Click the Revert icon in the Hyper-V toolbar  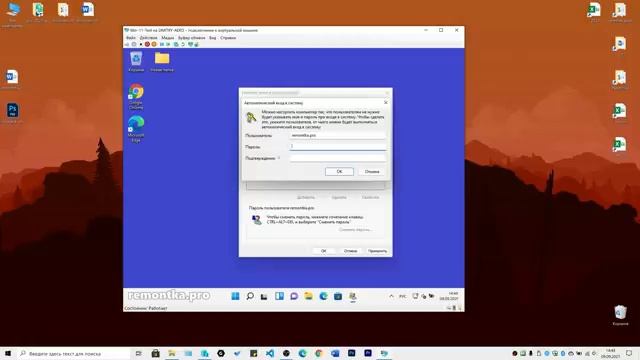click(183, 44)
